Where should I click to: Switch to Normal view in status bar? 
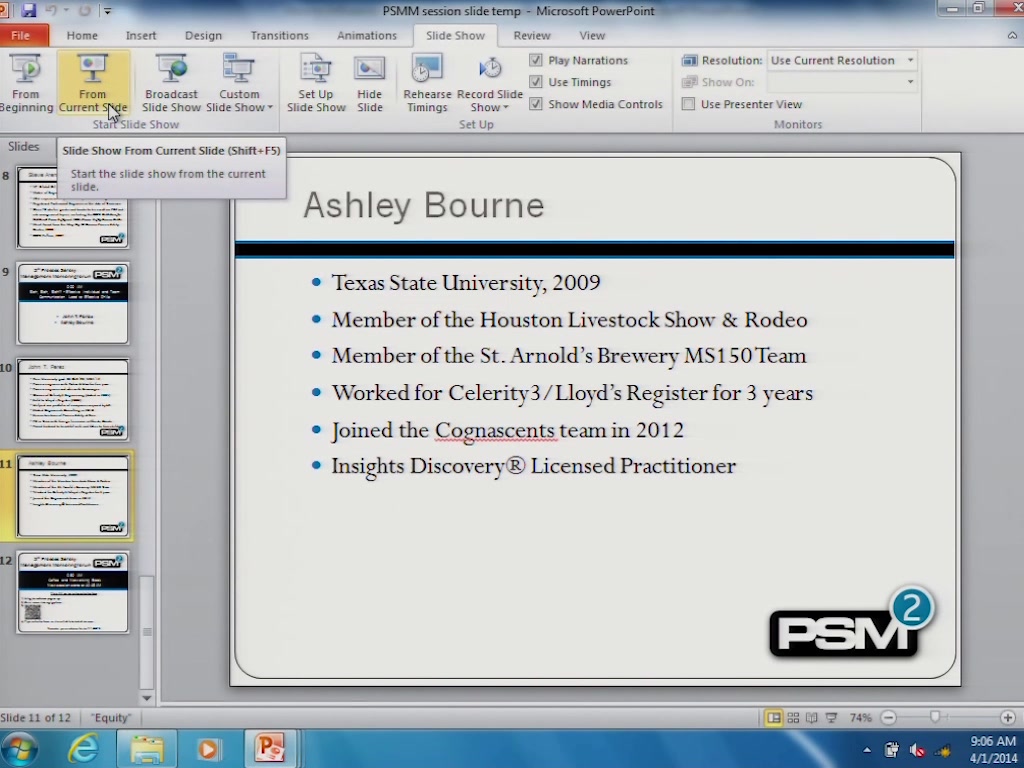[x=774, y=718]
